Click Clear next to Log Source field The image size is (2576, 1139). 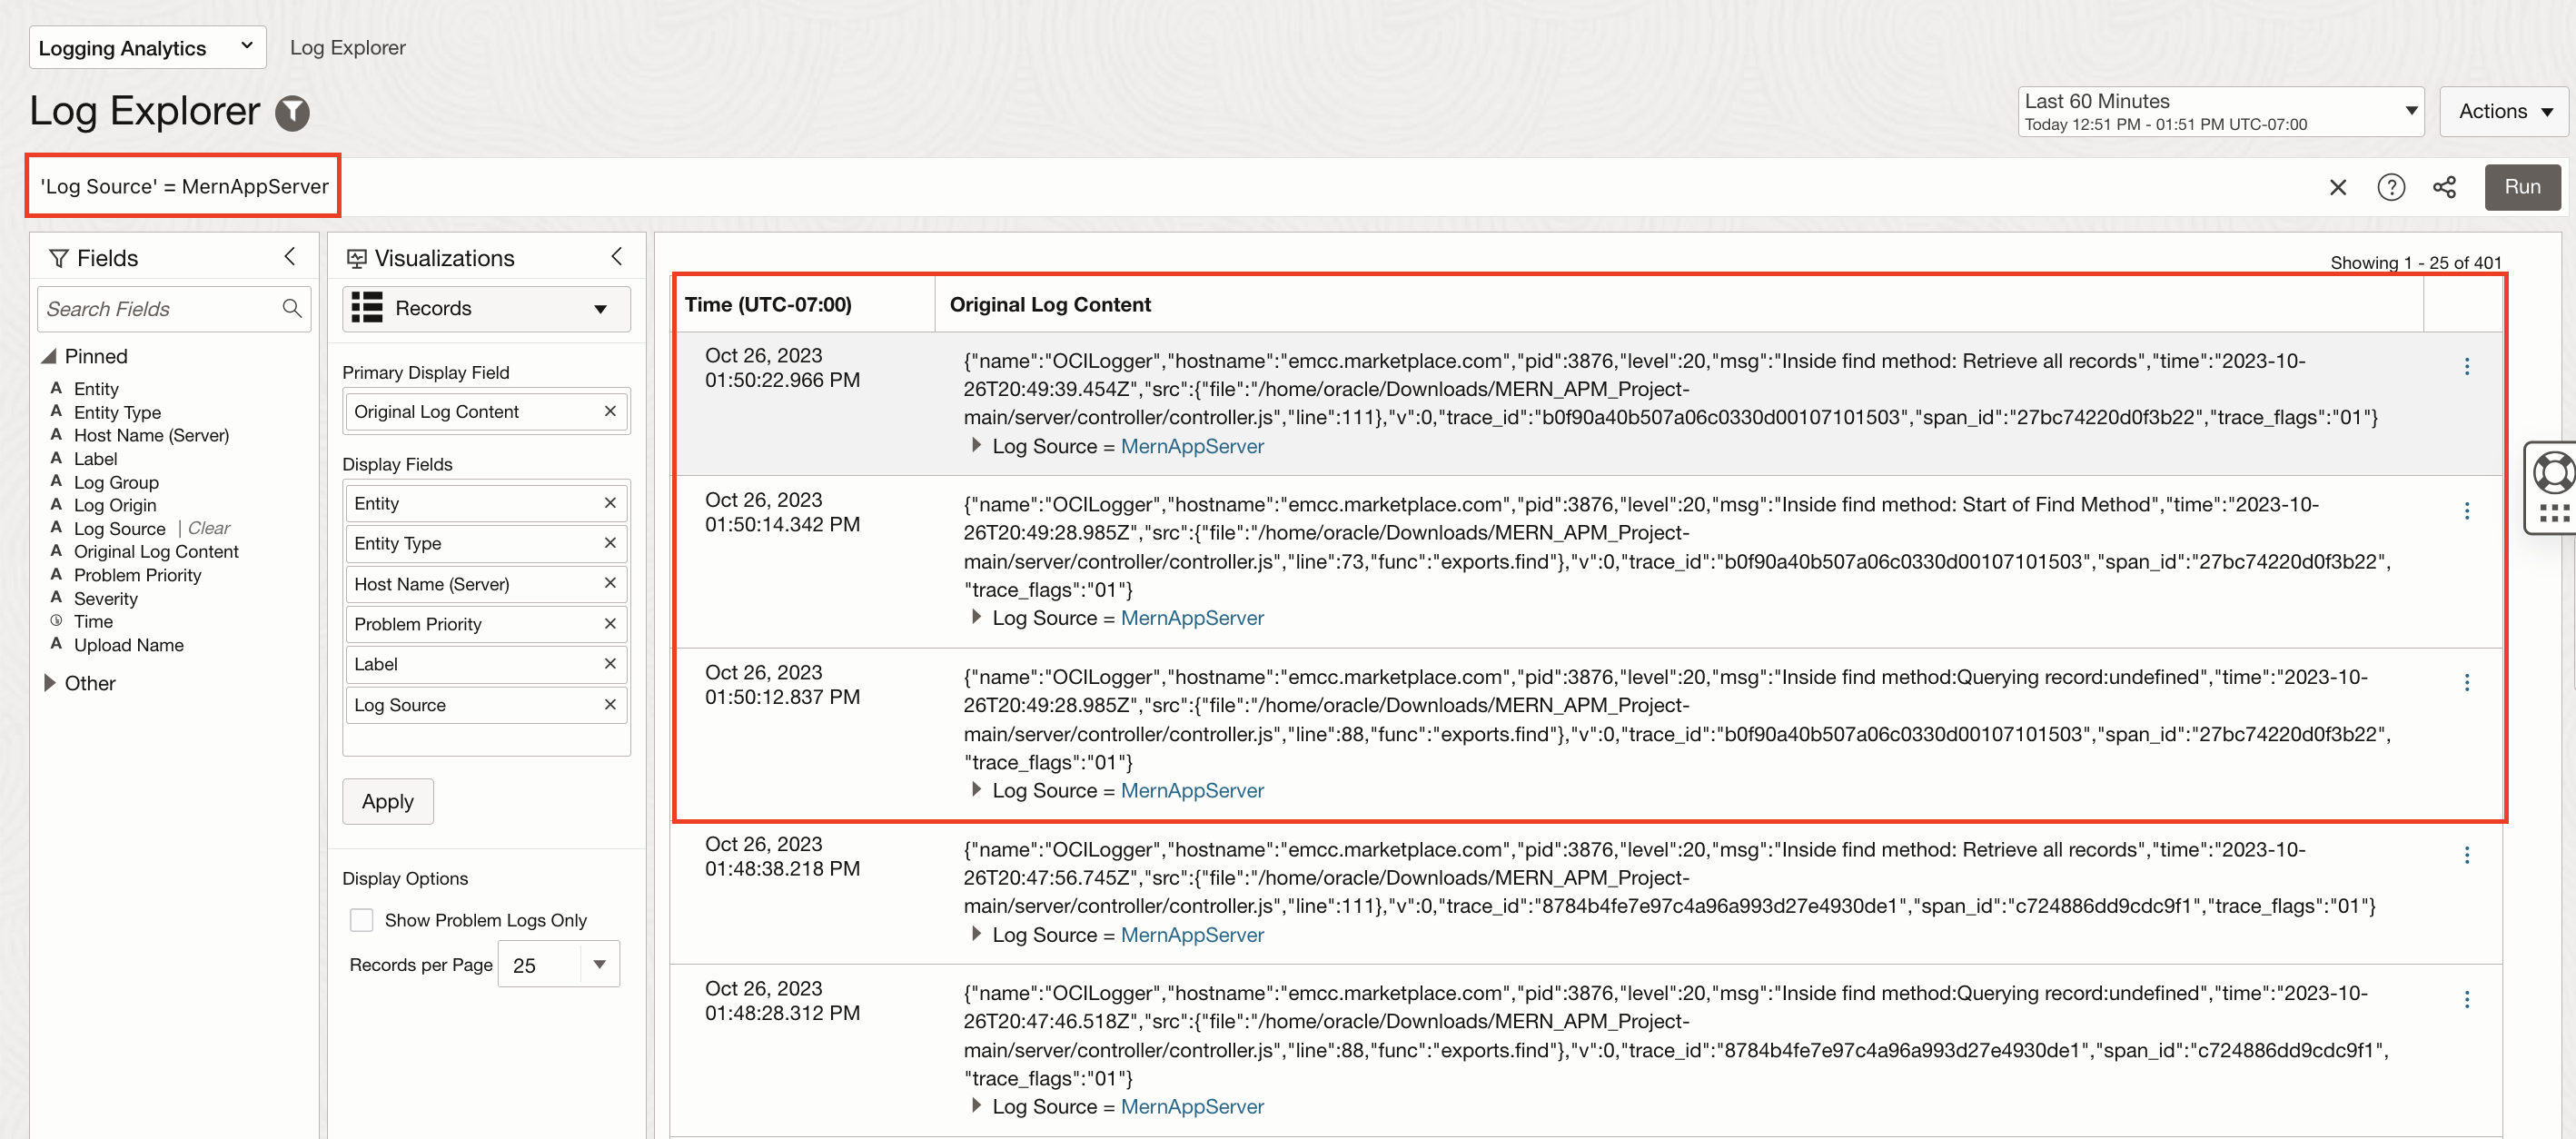click(209, 528)
